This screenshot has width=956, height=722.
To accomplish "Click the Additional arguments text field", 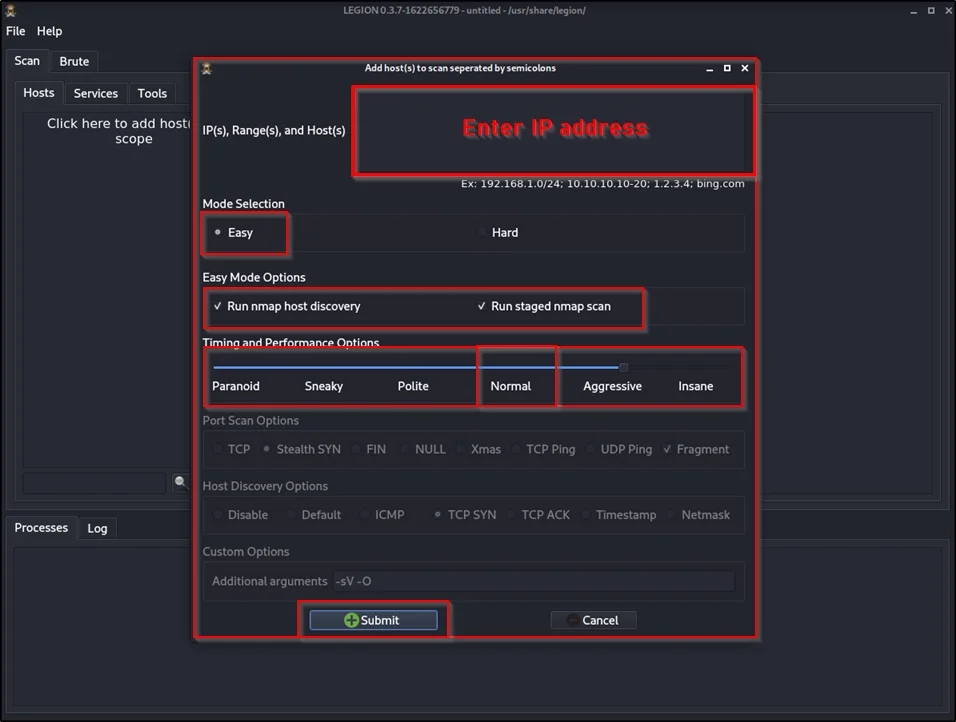I will pyautogui.click(x=533, y=581).
